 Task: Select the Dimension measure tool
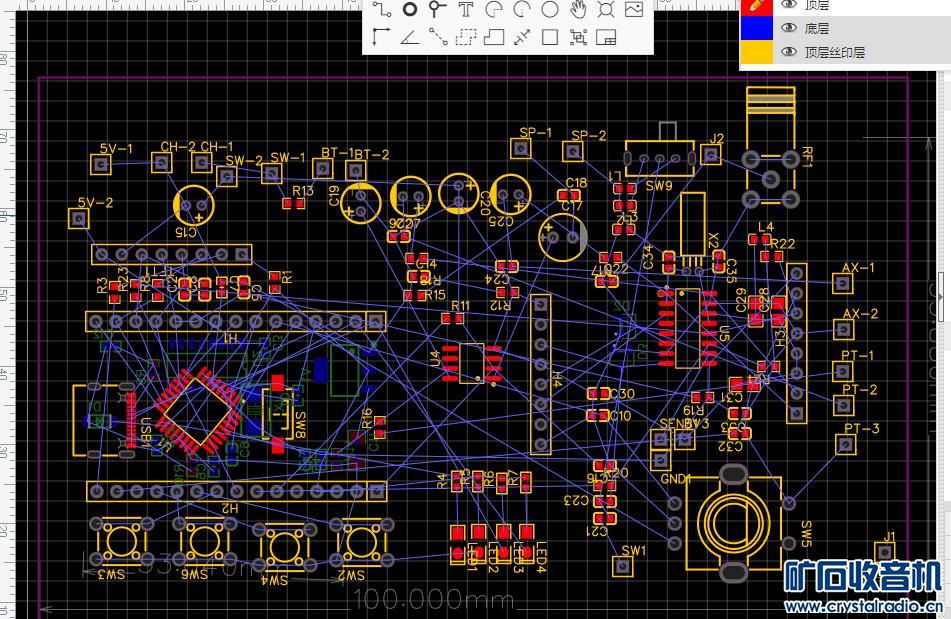click(522, 38)
